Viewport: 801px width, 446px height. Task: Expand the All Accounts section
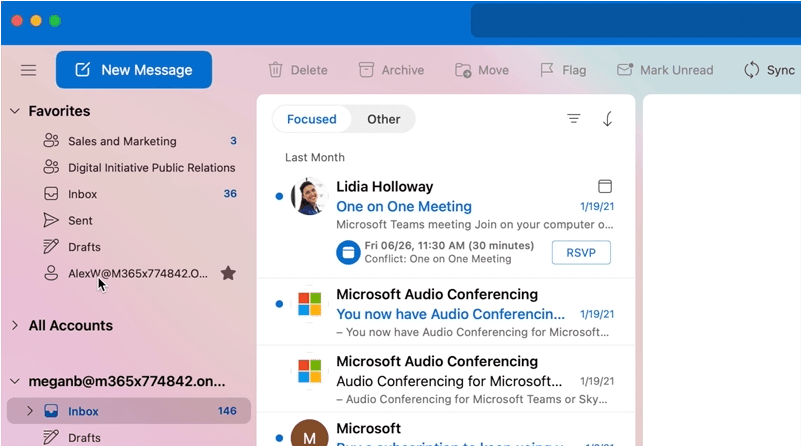15,325
